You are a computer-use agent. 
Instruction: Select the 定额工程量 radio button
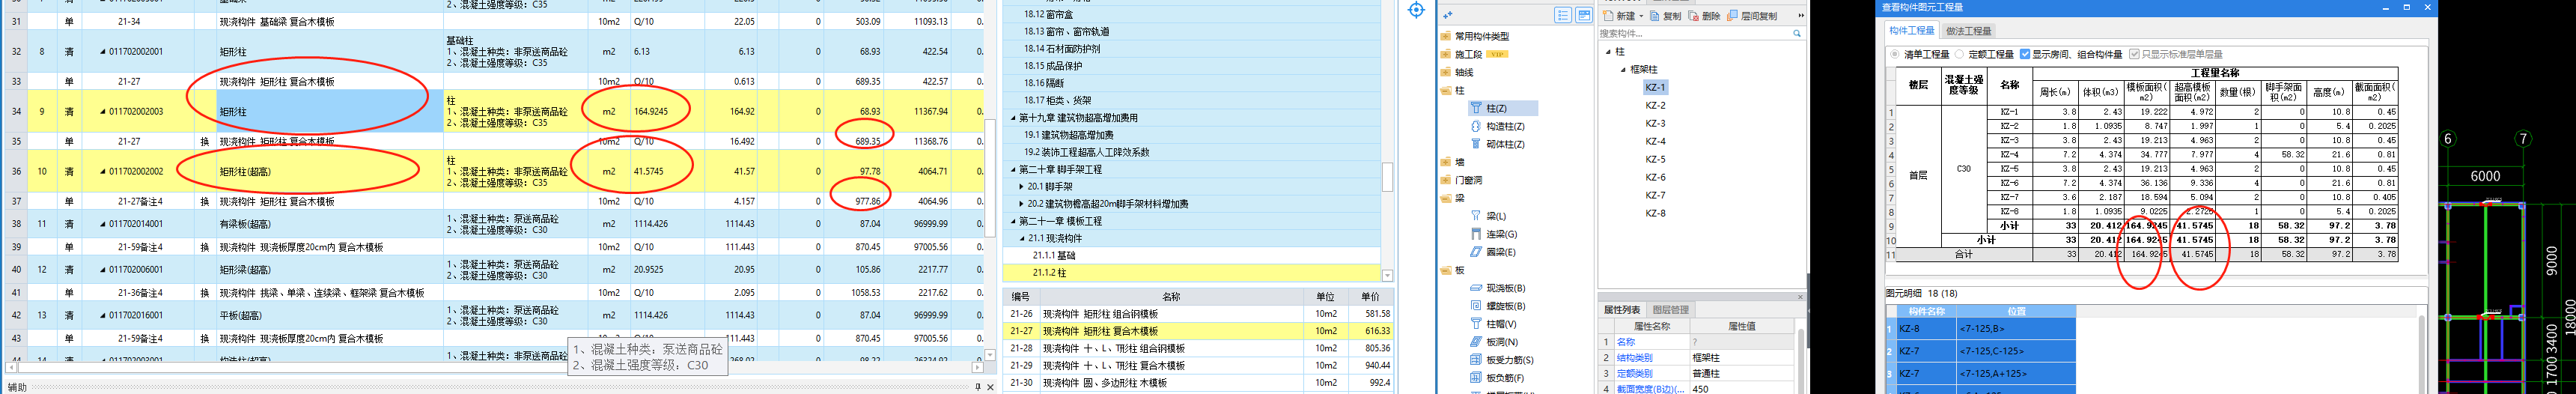1959,54
